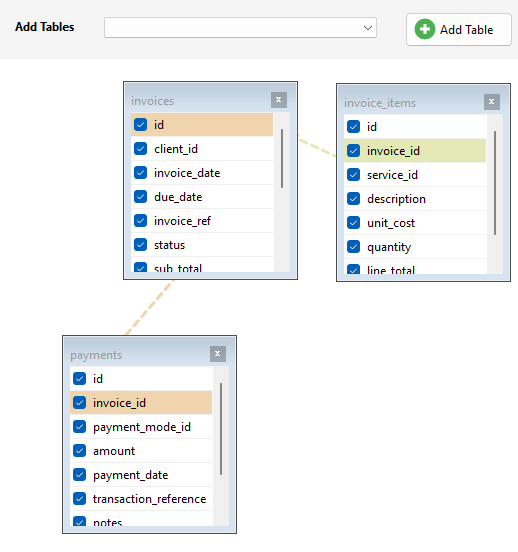Toggle the transaction_reference checkbox
This screenshot has height=552, width=518.
point(80,498)
